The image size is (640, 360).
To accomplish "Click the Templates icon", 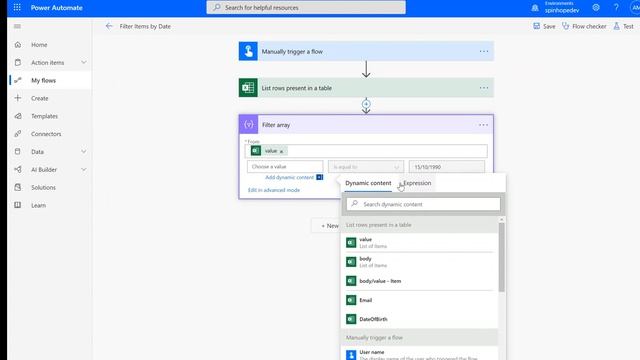I will (18, 116).
